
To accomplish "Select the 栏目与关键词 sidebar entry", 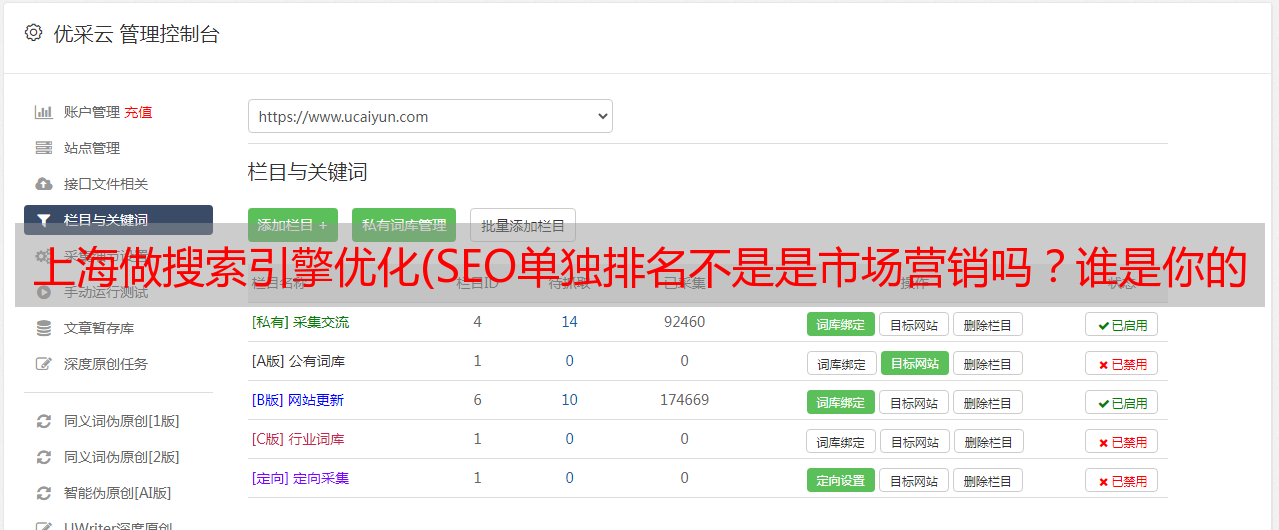I will click(118, 220).
